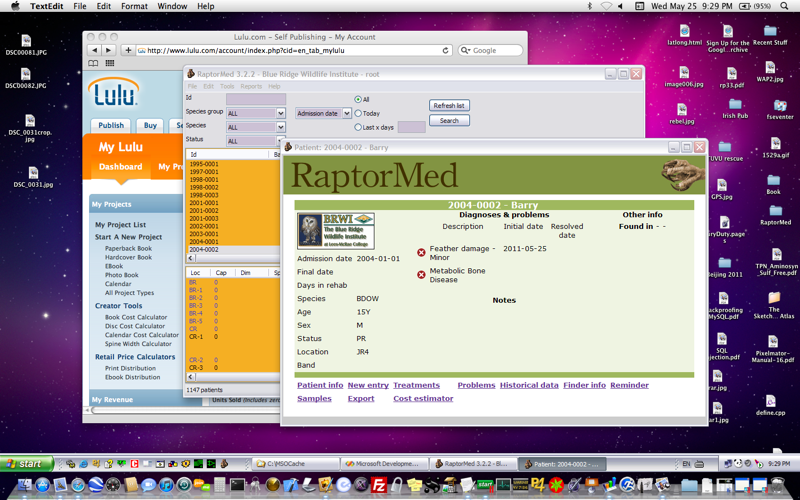
Task: Open the TextEdit Window menu
Action: tap(172, 6)
